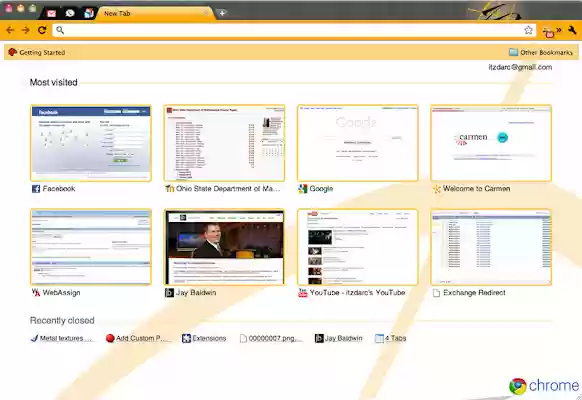The image size is (582, 400).
Task: Click the red icon beside Add Custom P...
Action: pos(110,338)
